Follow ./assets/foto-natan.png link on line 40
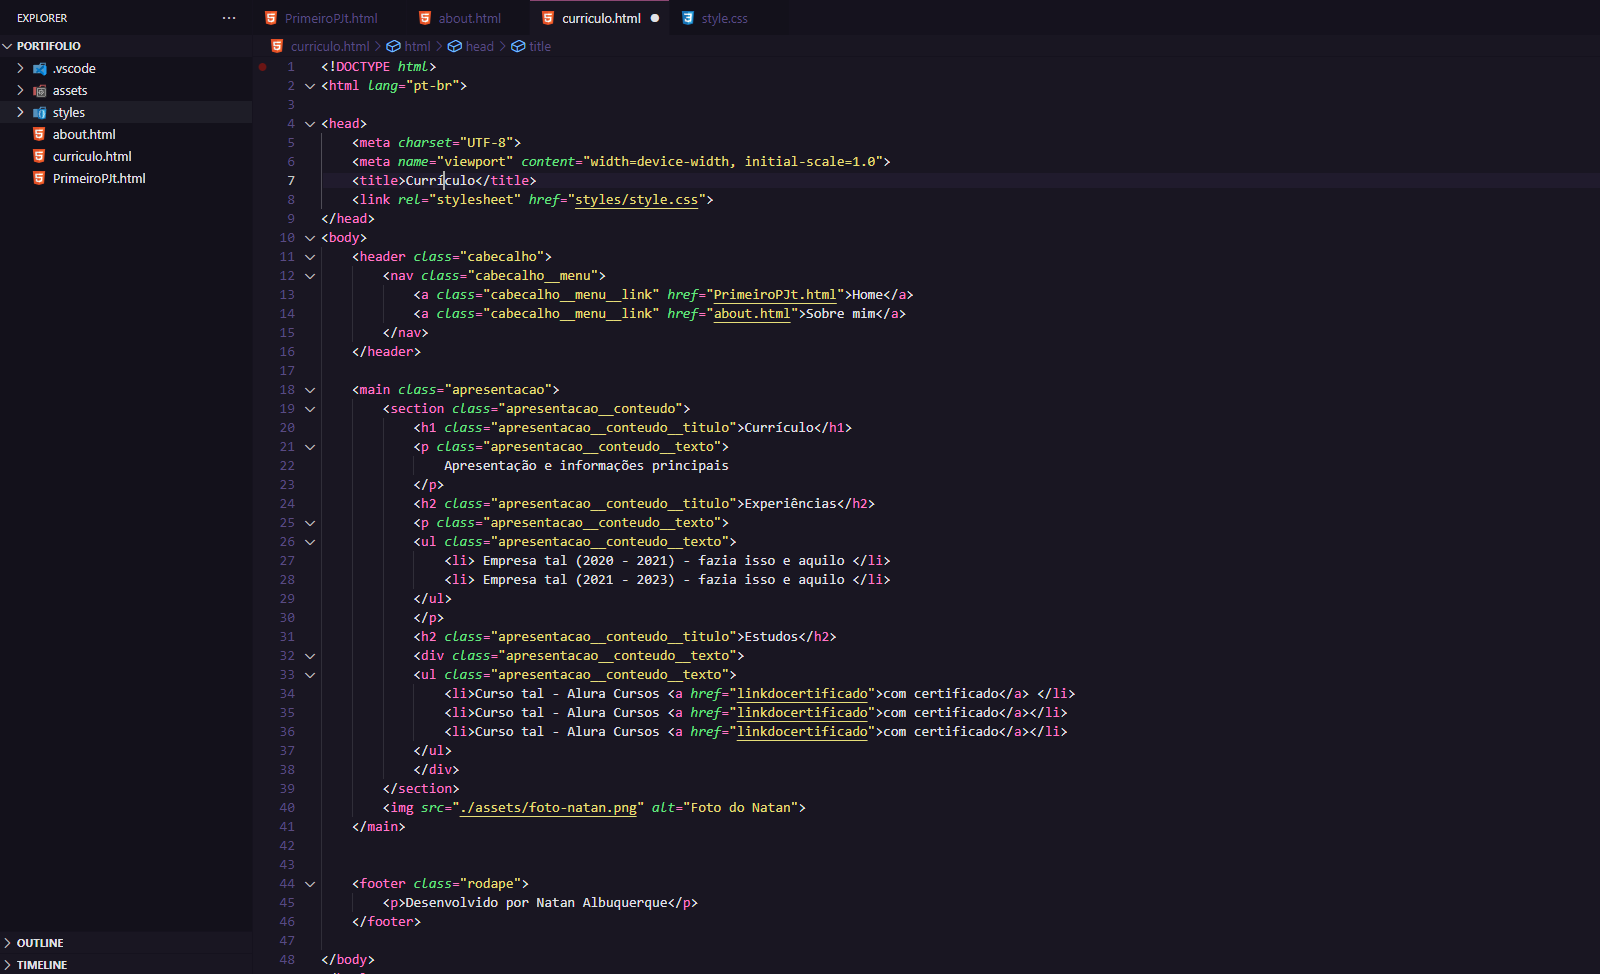 (548, 808)
